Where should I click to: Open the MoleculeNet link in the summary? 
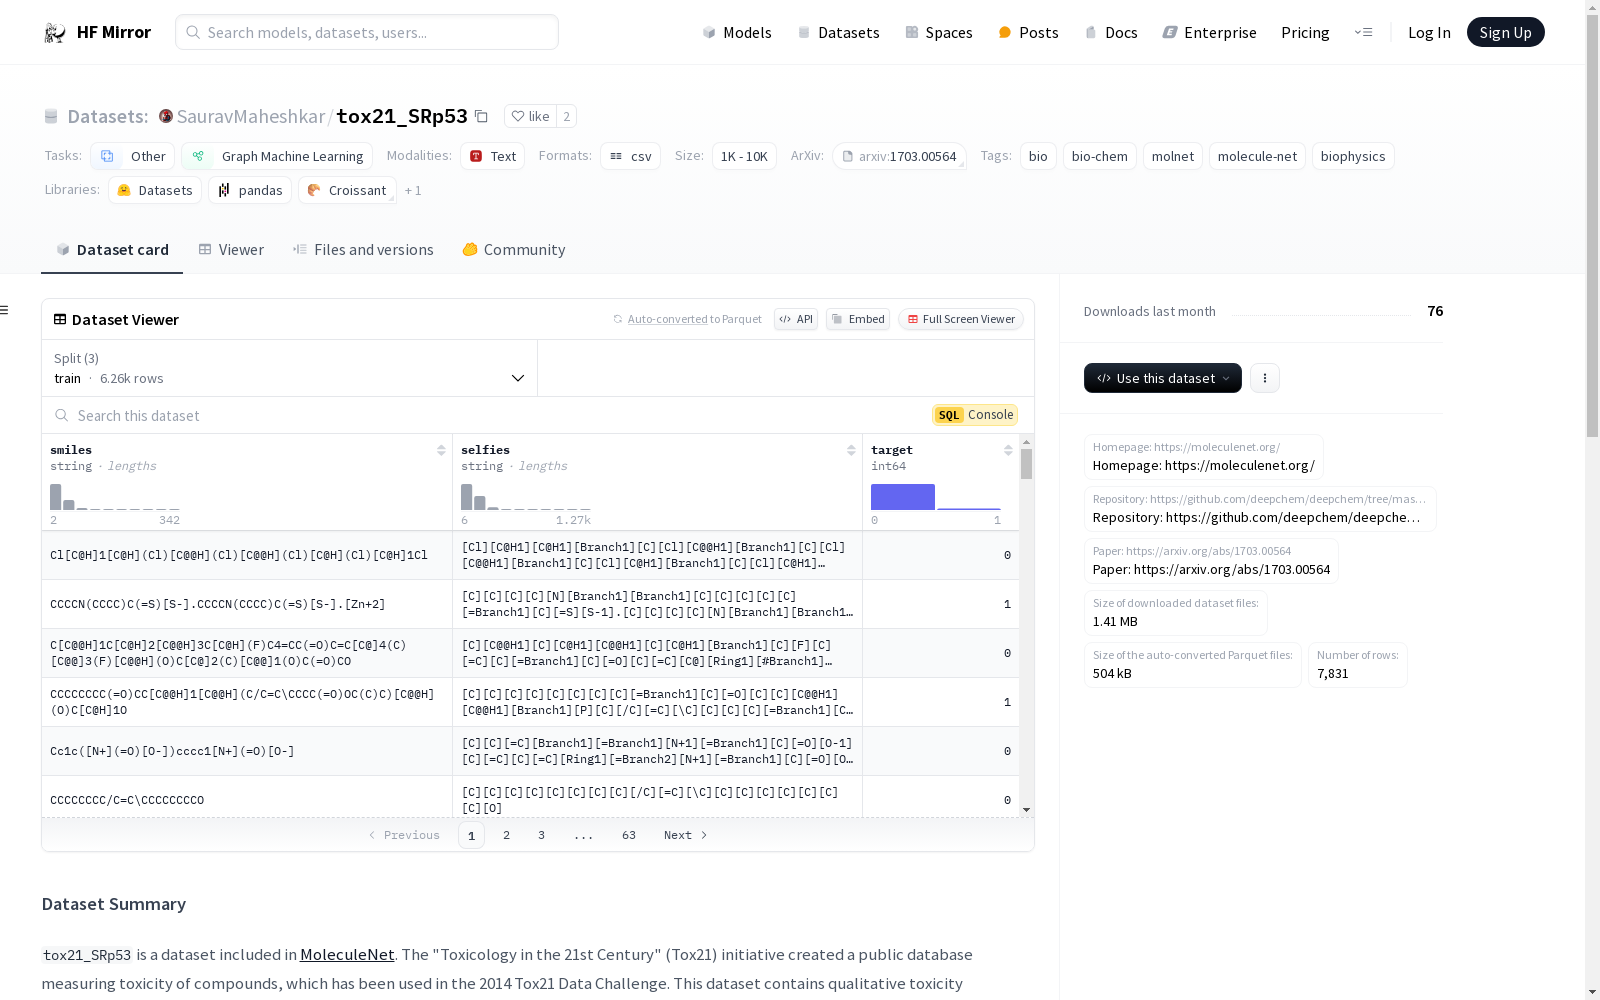[x=347, y=955]
